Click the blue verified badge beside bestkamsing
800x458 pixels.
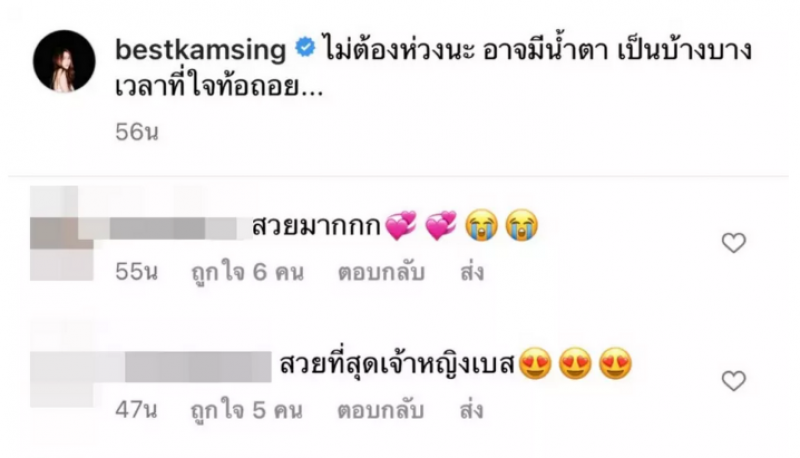tap(305, 48)
